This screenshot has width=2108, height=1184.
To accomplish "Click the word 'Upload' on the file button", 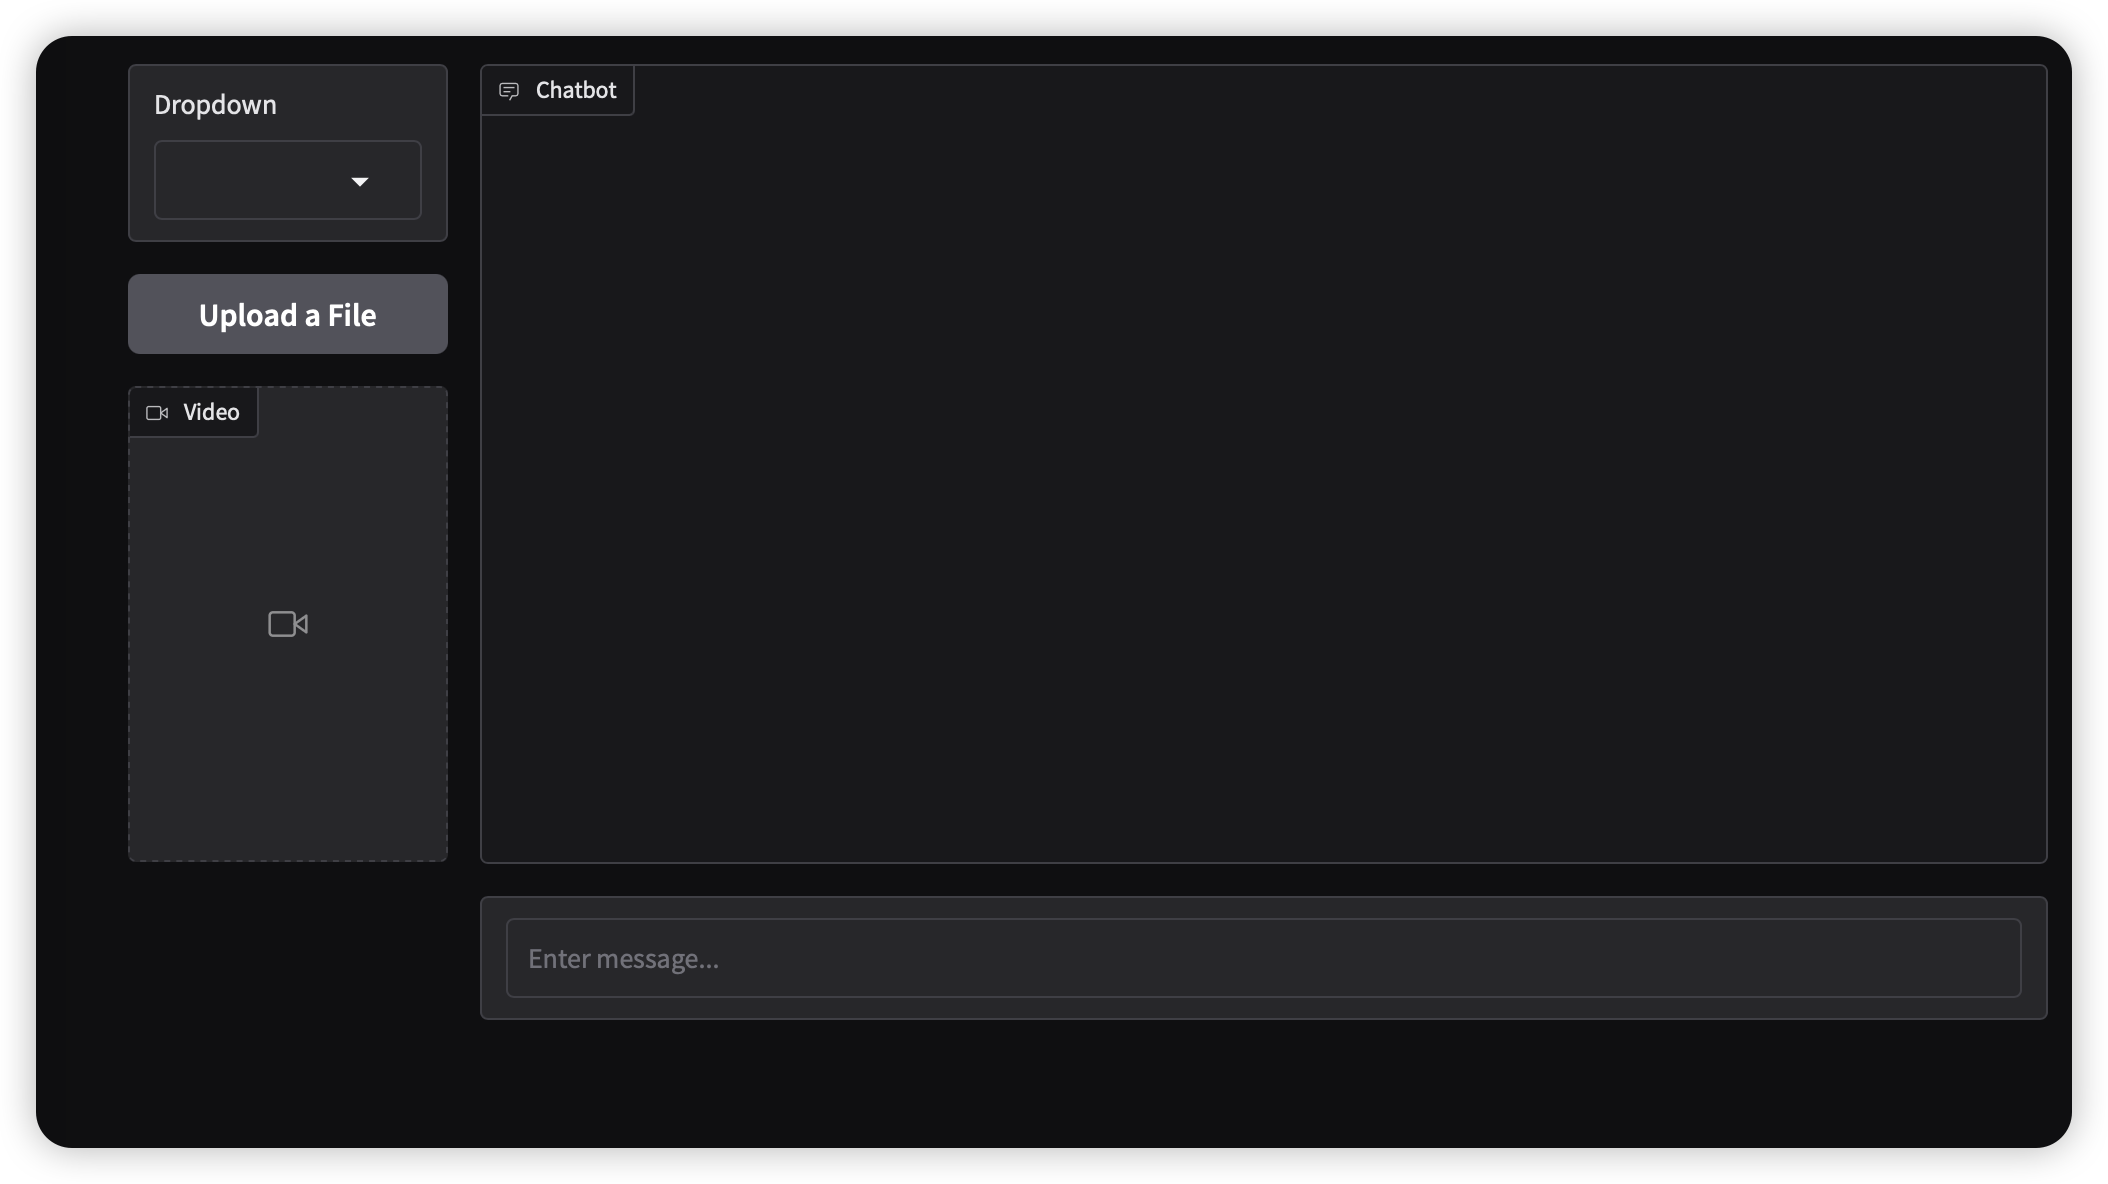I will coord(248,316).
